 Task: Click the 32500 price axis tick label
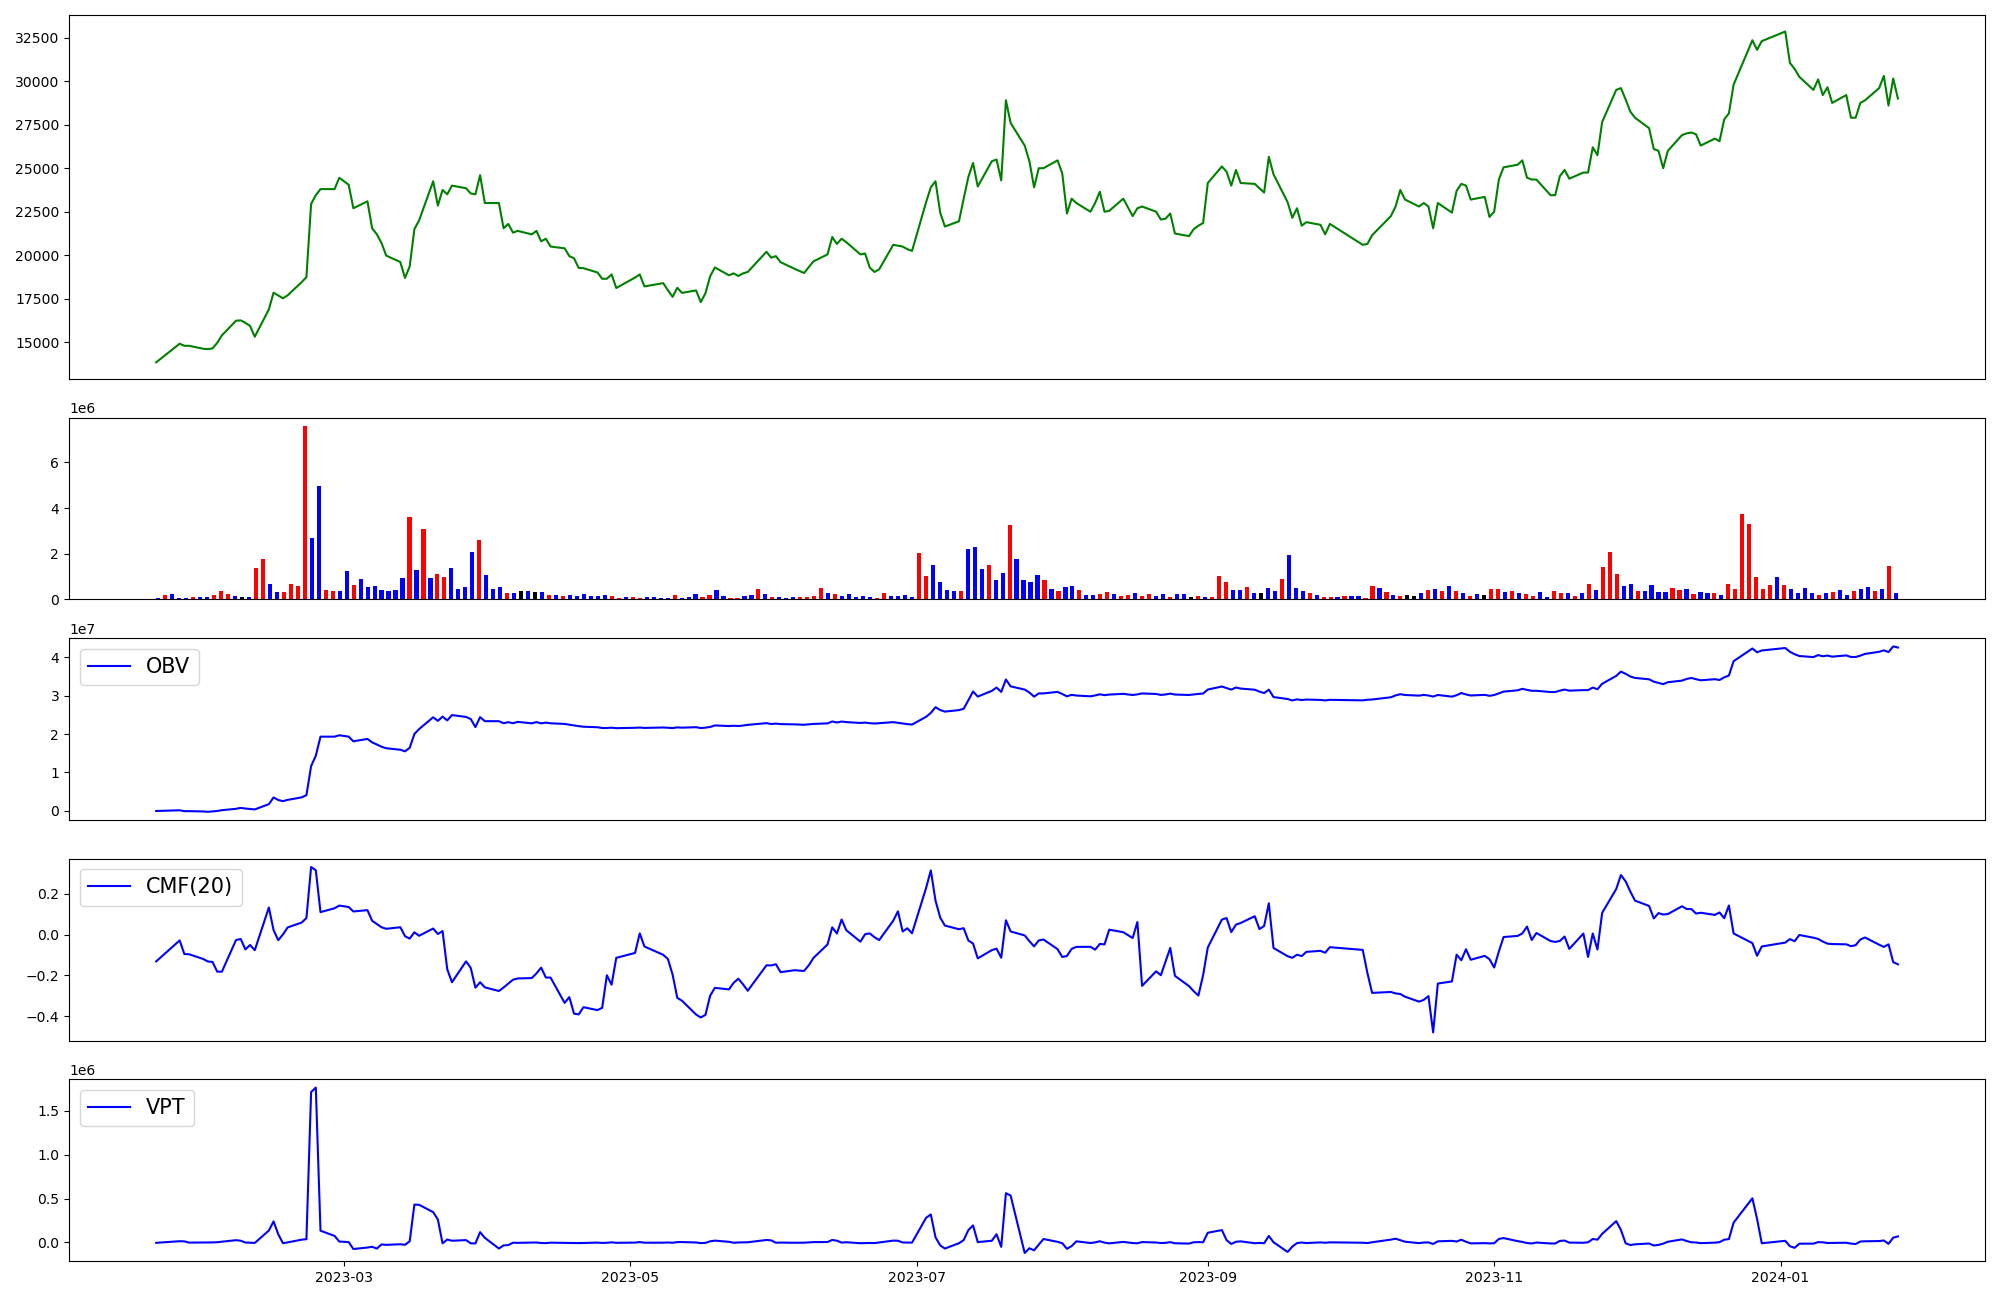click(x=37, y=38)
